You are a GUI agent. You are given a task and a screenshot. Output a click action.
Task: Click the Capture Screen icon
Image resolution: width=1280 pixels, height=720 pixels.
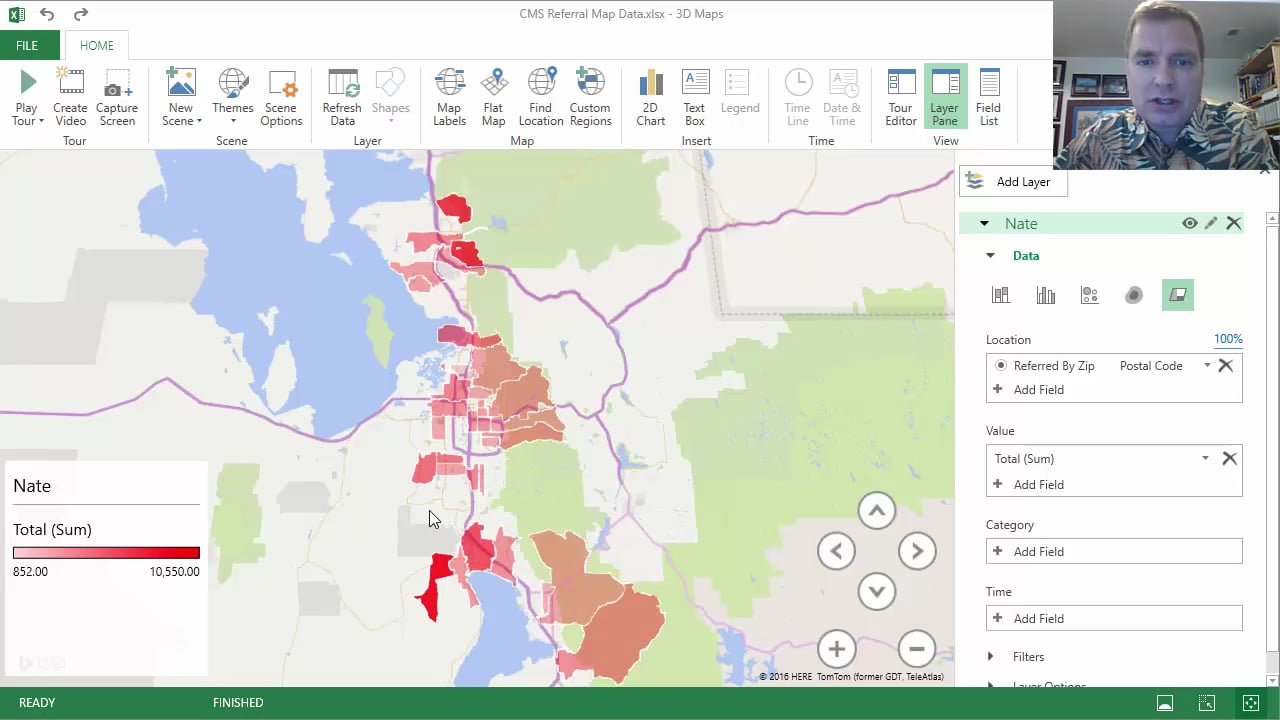click(x=117, y=98)
